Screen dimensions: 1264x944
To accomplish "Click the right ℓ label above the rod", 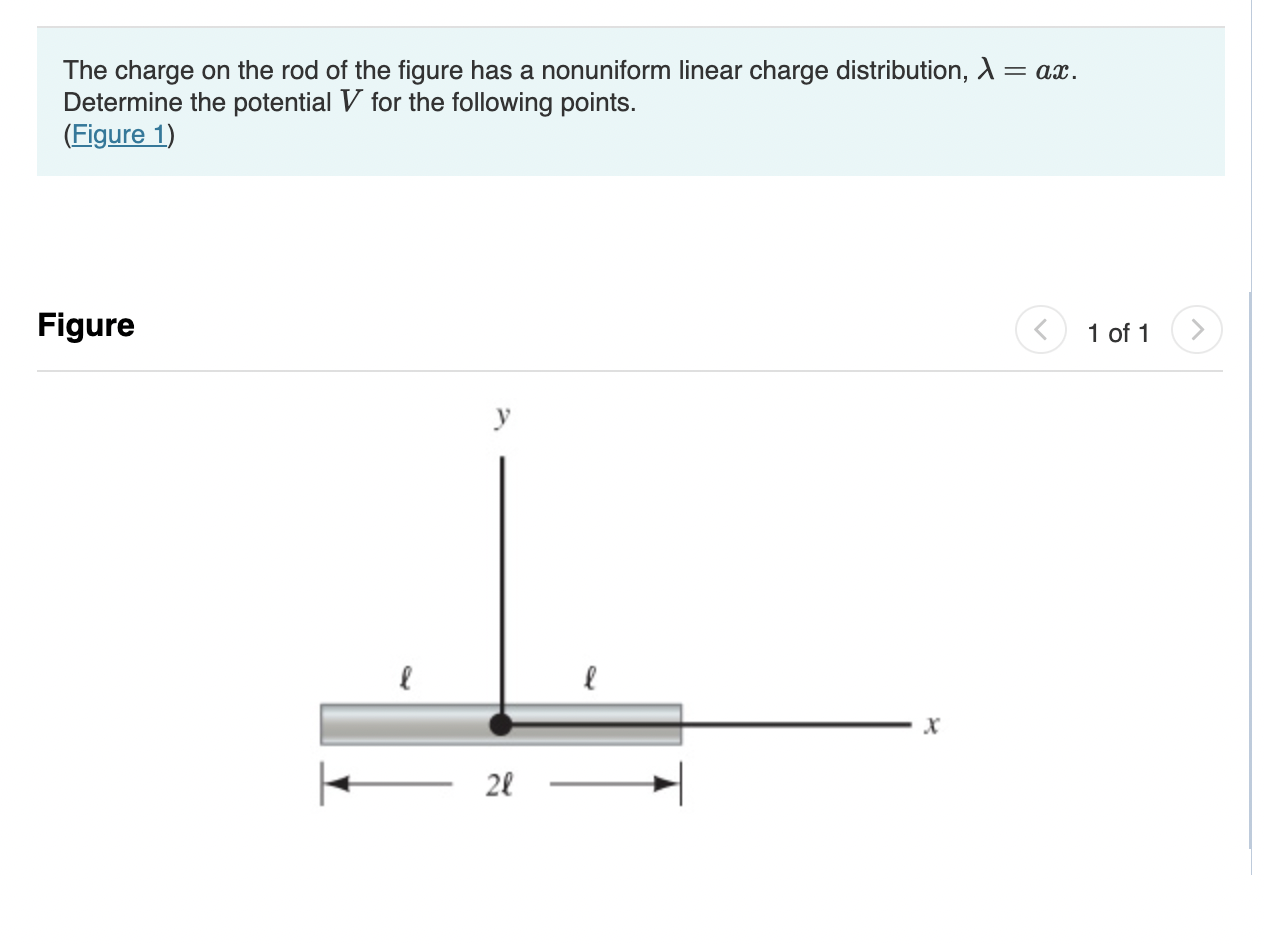I will (x=592, y=678).
